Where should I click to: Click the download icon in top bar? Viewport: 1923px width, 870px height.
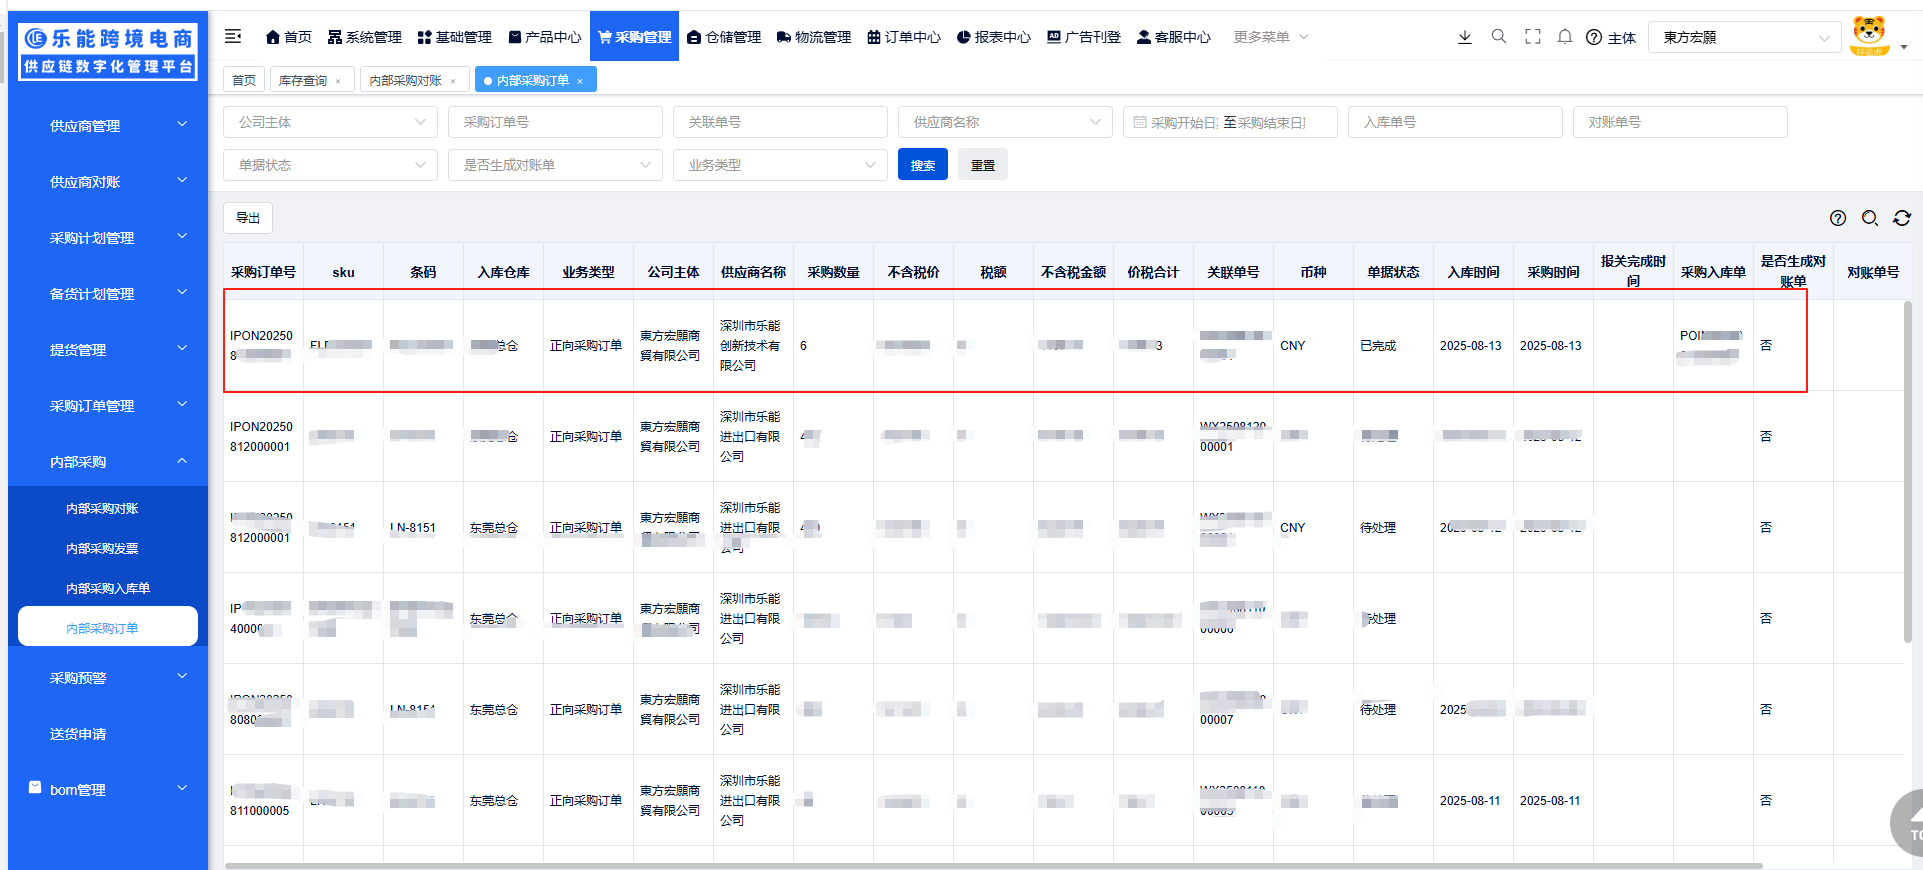[1464, 37]
